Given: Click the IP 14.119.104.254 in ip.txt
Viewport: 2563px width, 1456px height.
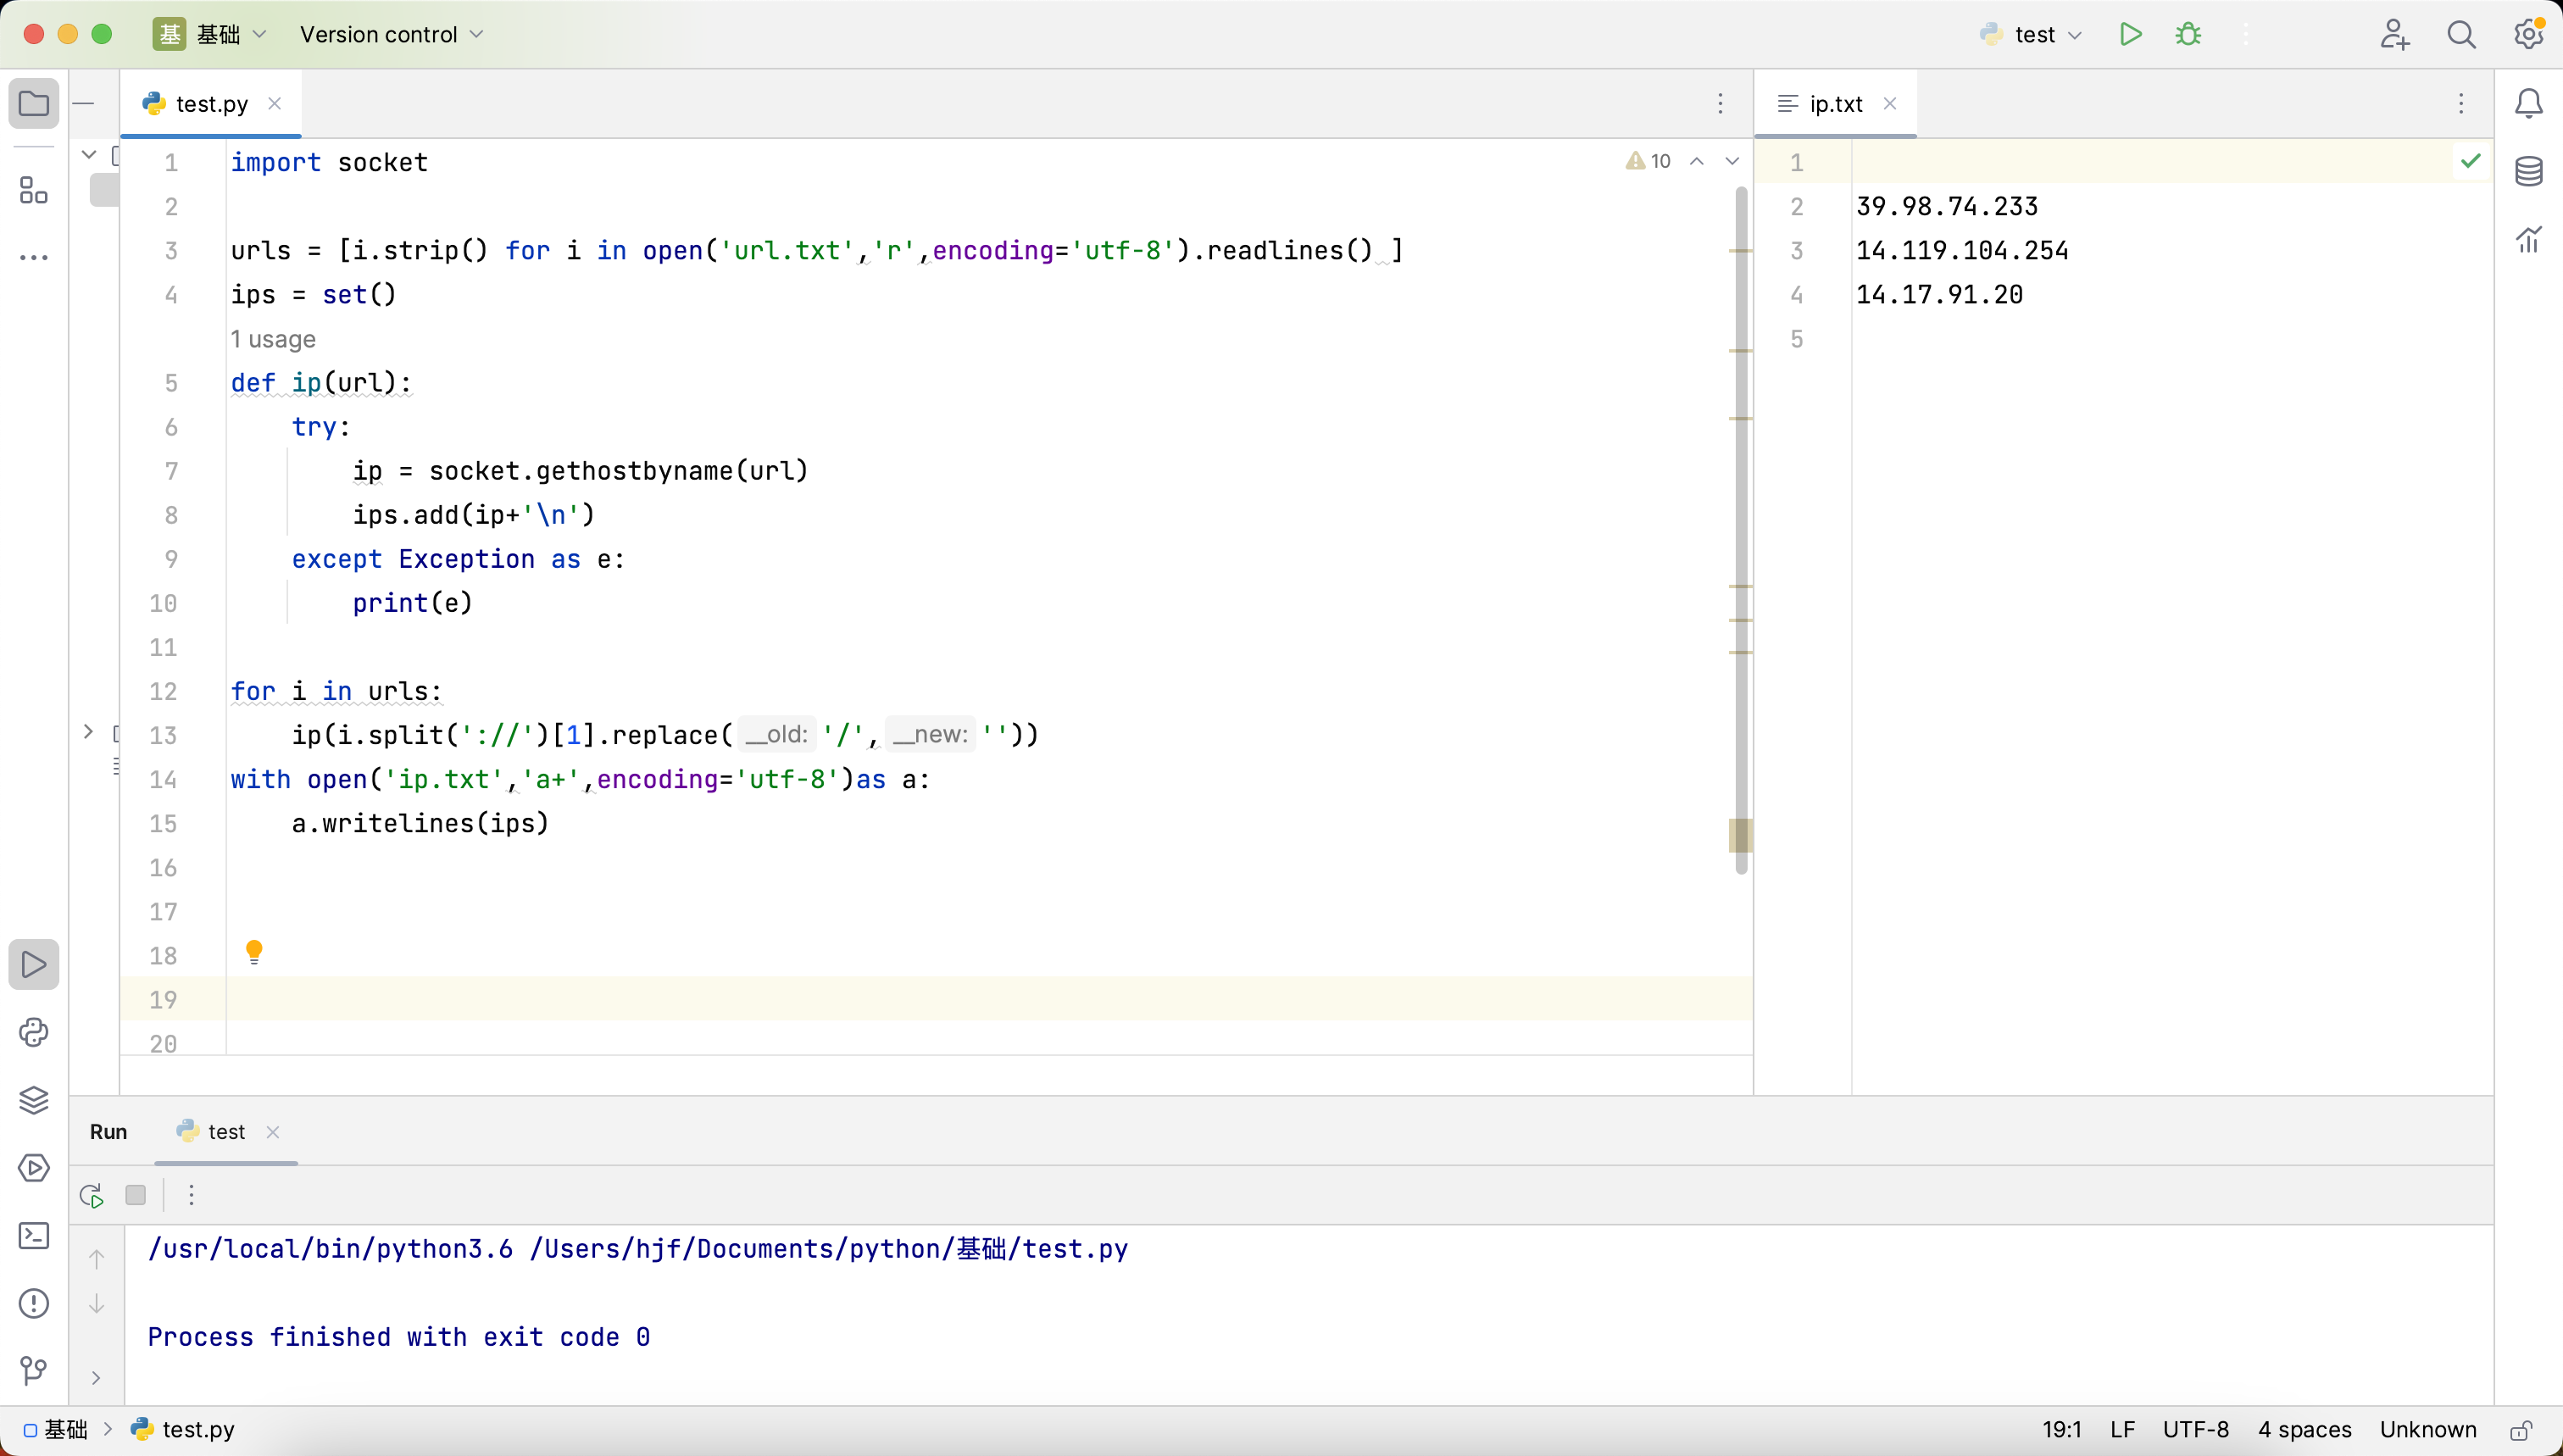Looking at the screenshot, I should (1962, 250).
